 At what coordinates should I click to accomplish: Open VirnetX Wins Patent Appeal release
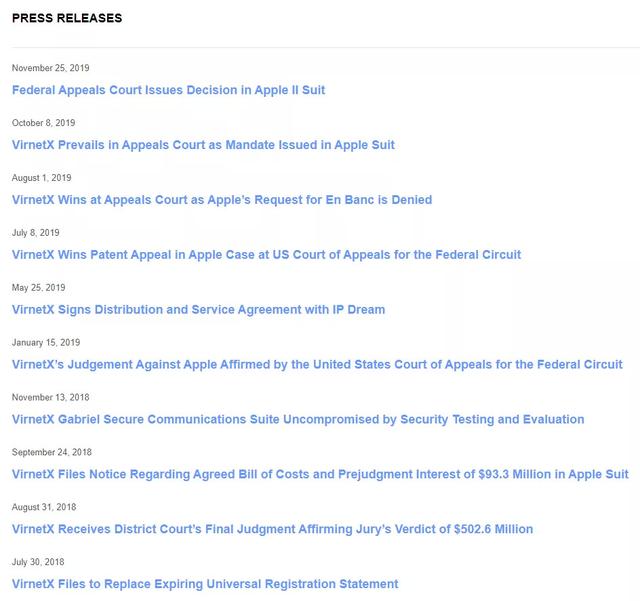pos(266,255)
